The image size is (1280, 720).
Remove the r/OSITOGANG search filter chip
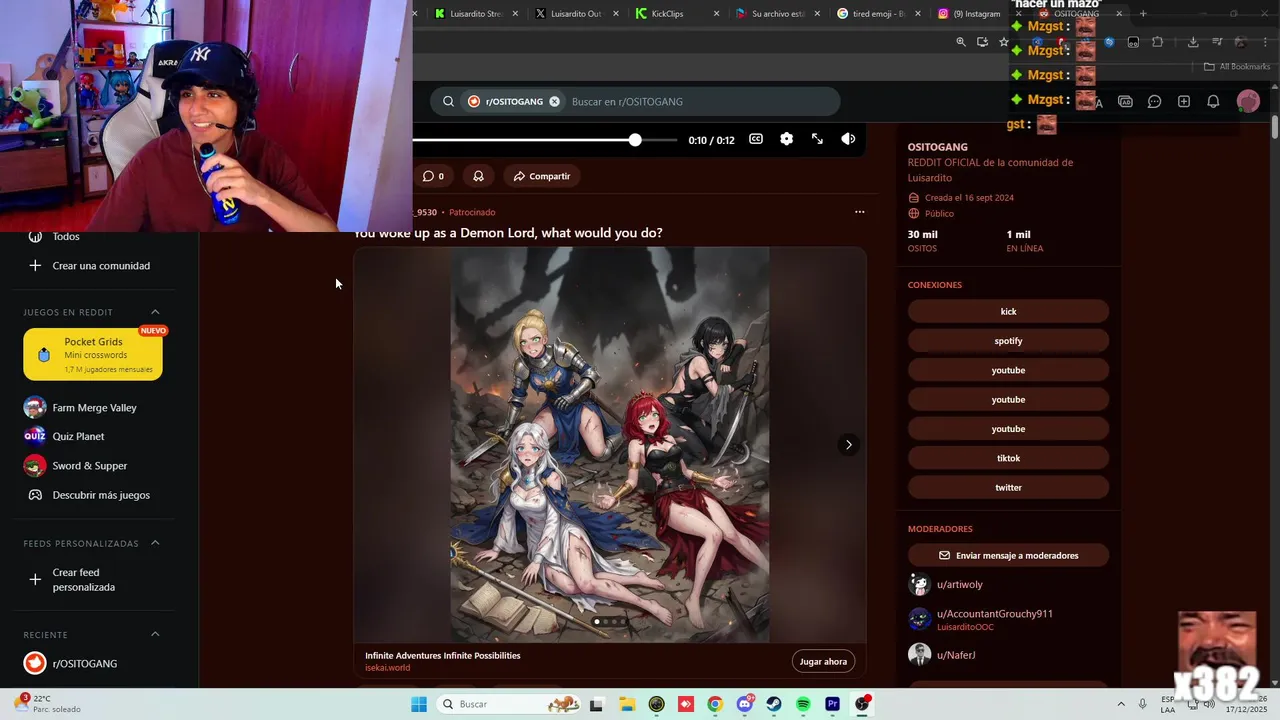pyautogui.click(x=554, y=101)
